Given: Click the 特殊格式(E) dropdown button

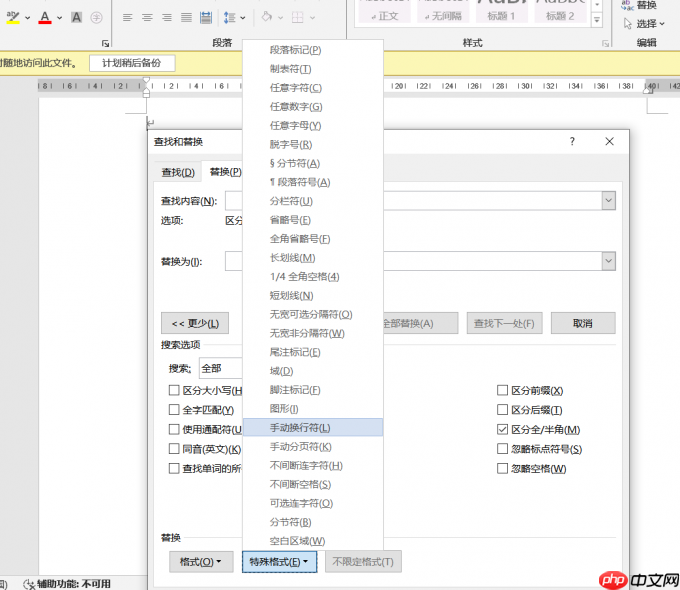Looking at the screenshot, I should tap(279, 562).
